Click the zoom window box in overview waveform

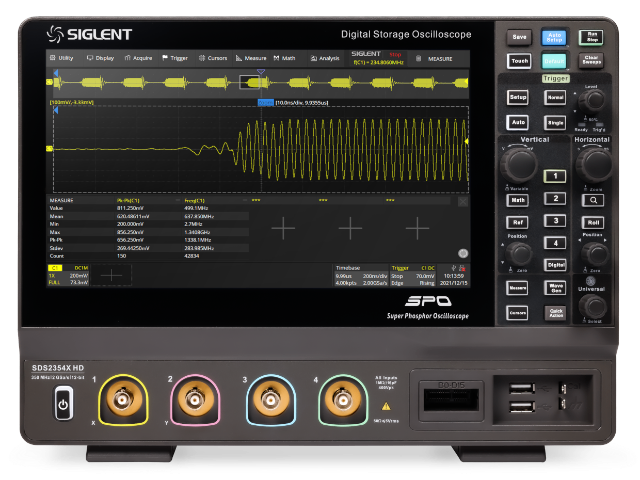coord(249,82)
